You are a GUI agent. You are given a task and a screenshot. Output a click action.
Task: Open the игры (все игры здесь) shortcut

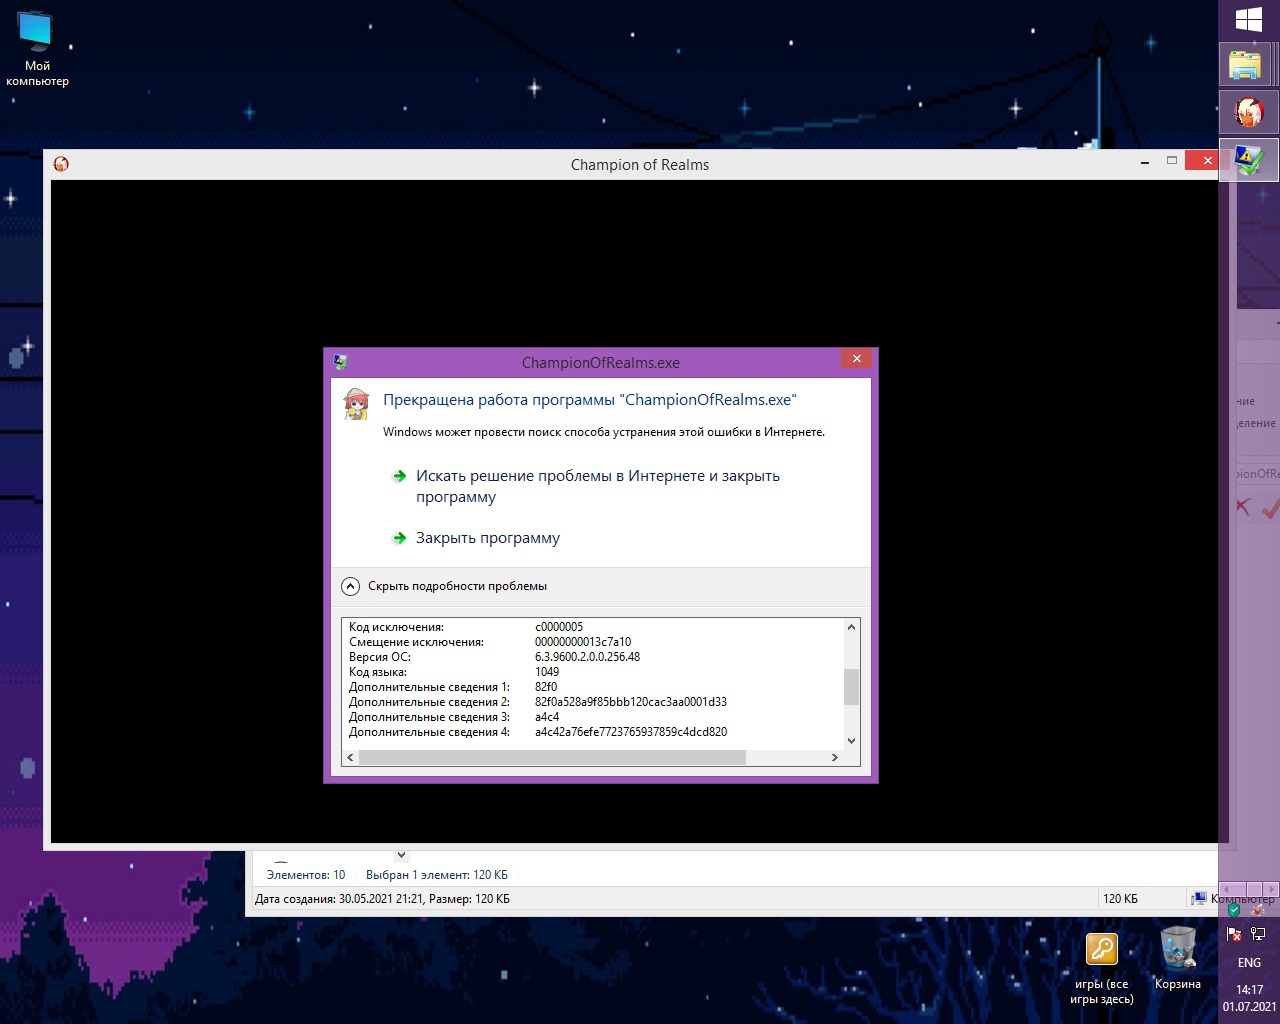click(x=1101, y=968)
